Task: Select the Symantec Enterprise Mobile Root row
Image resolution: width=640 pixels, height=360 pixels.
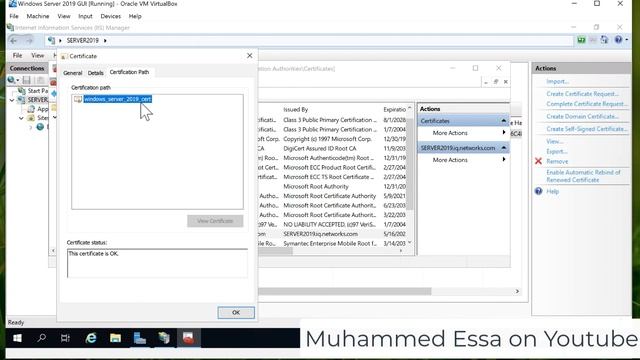Action: 332,243
